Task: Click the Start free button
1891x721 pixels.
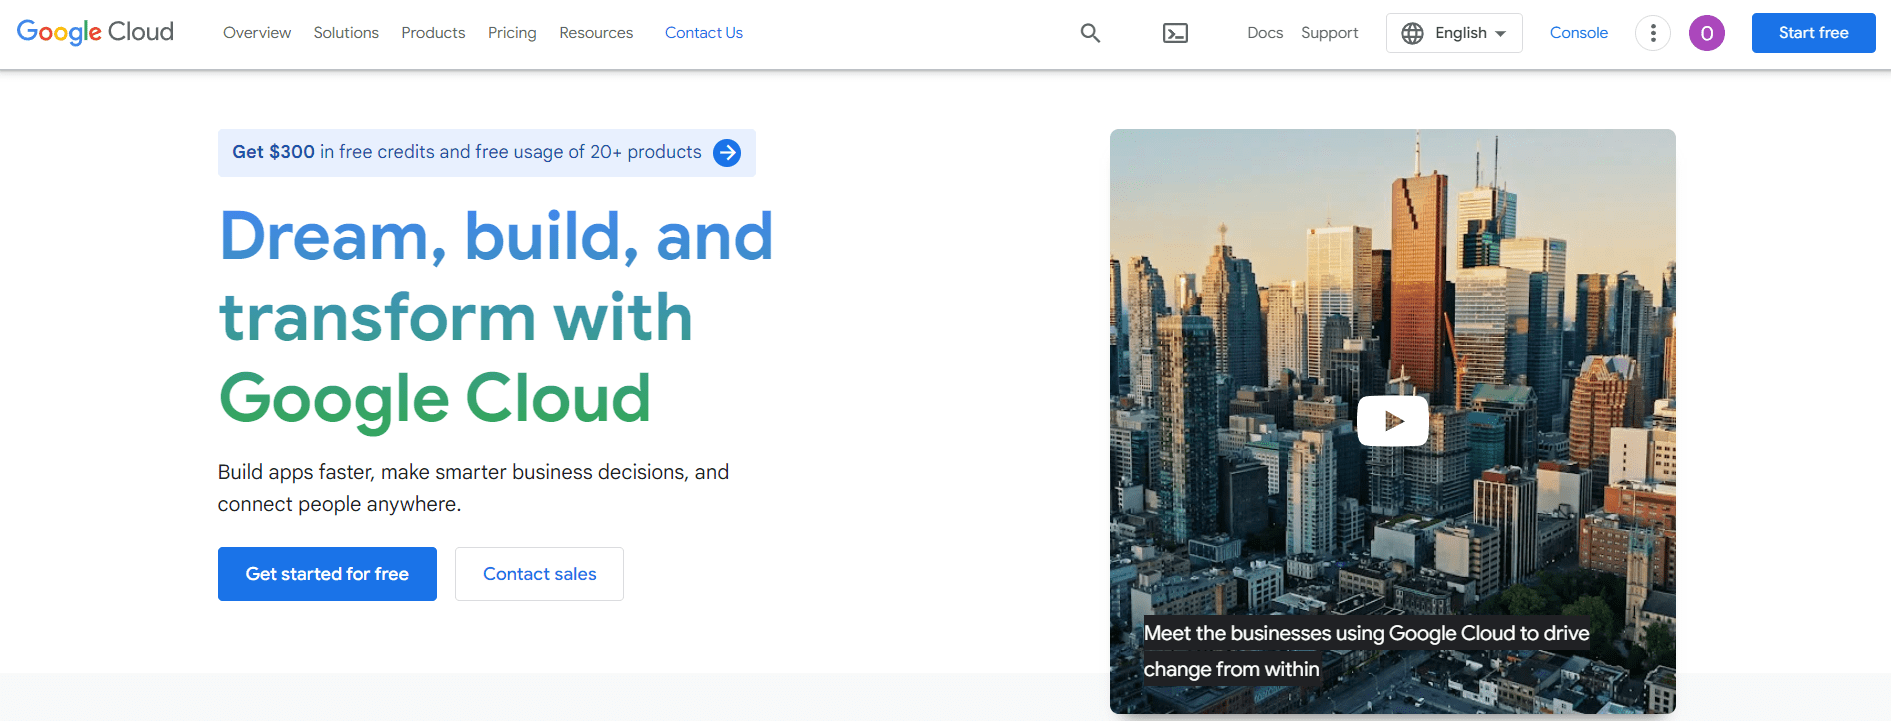Action: [x=1813, y=33]
